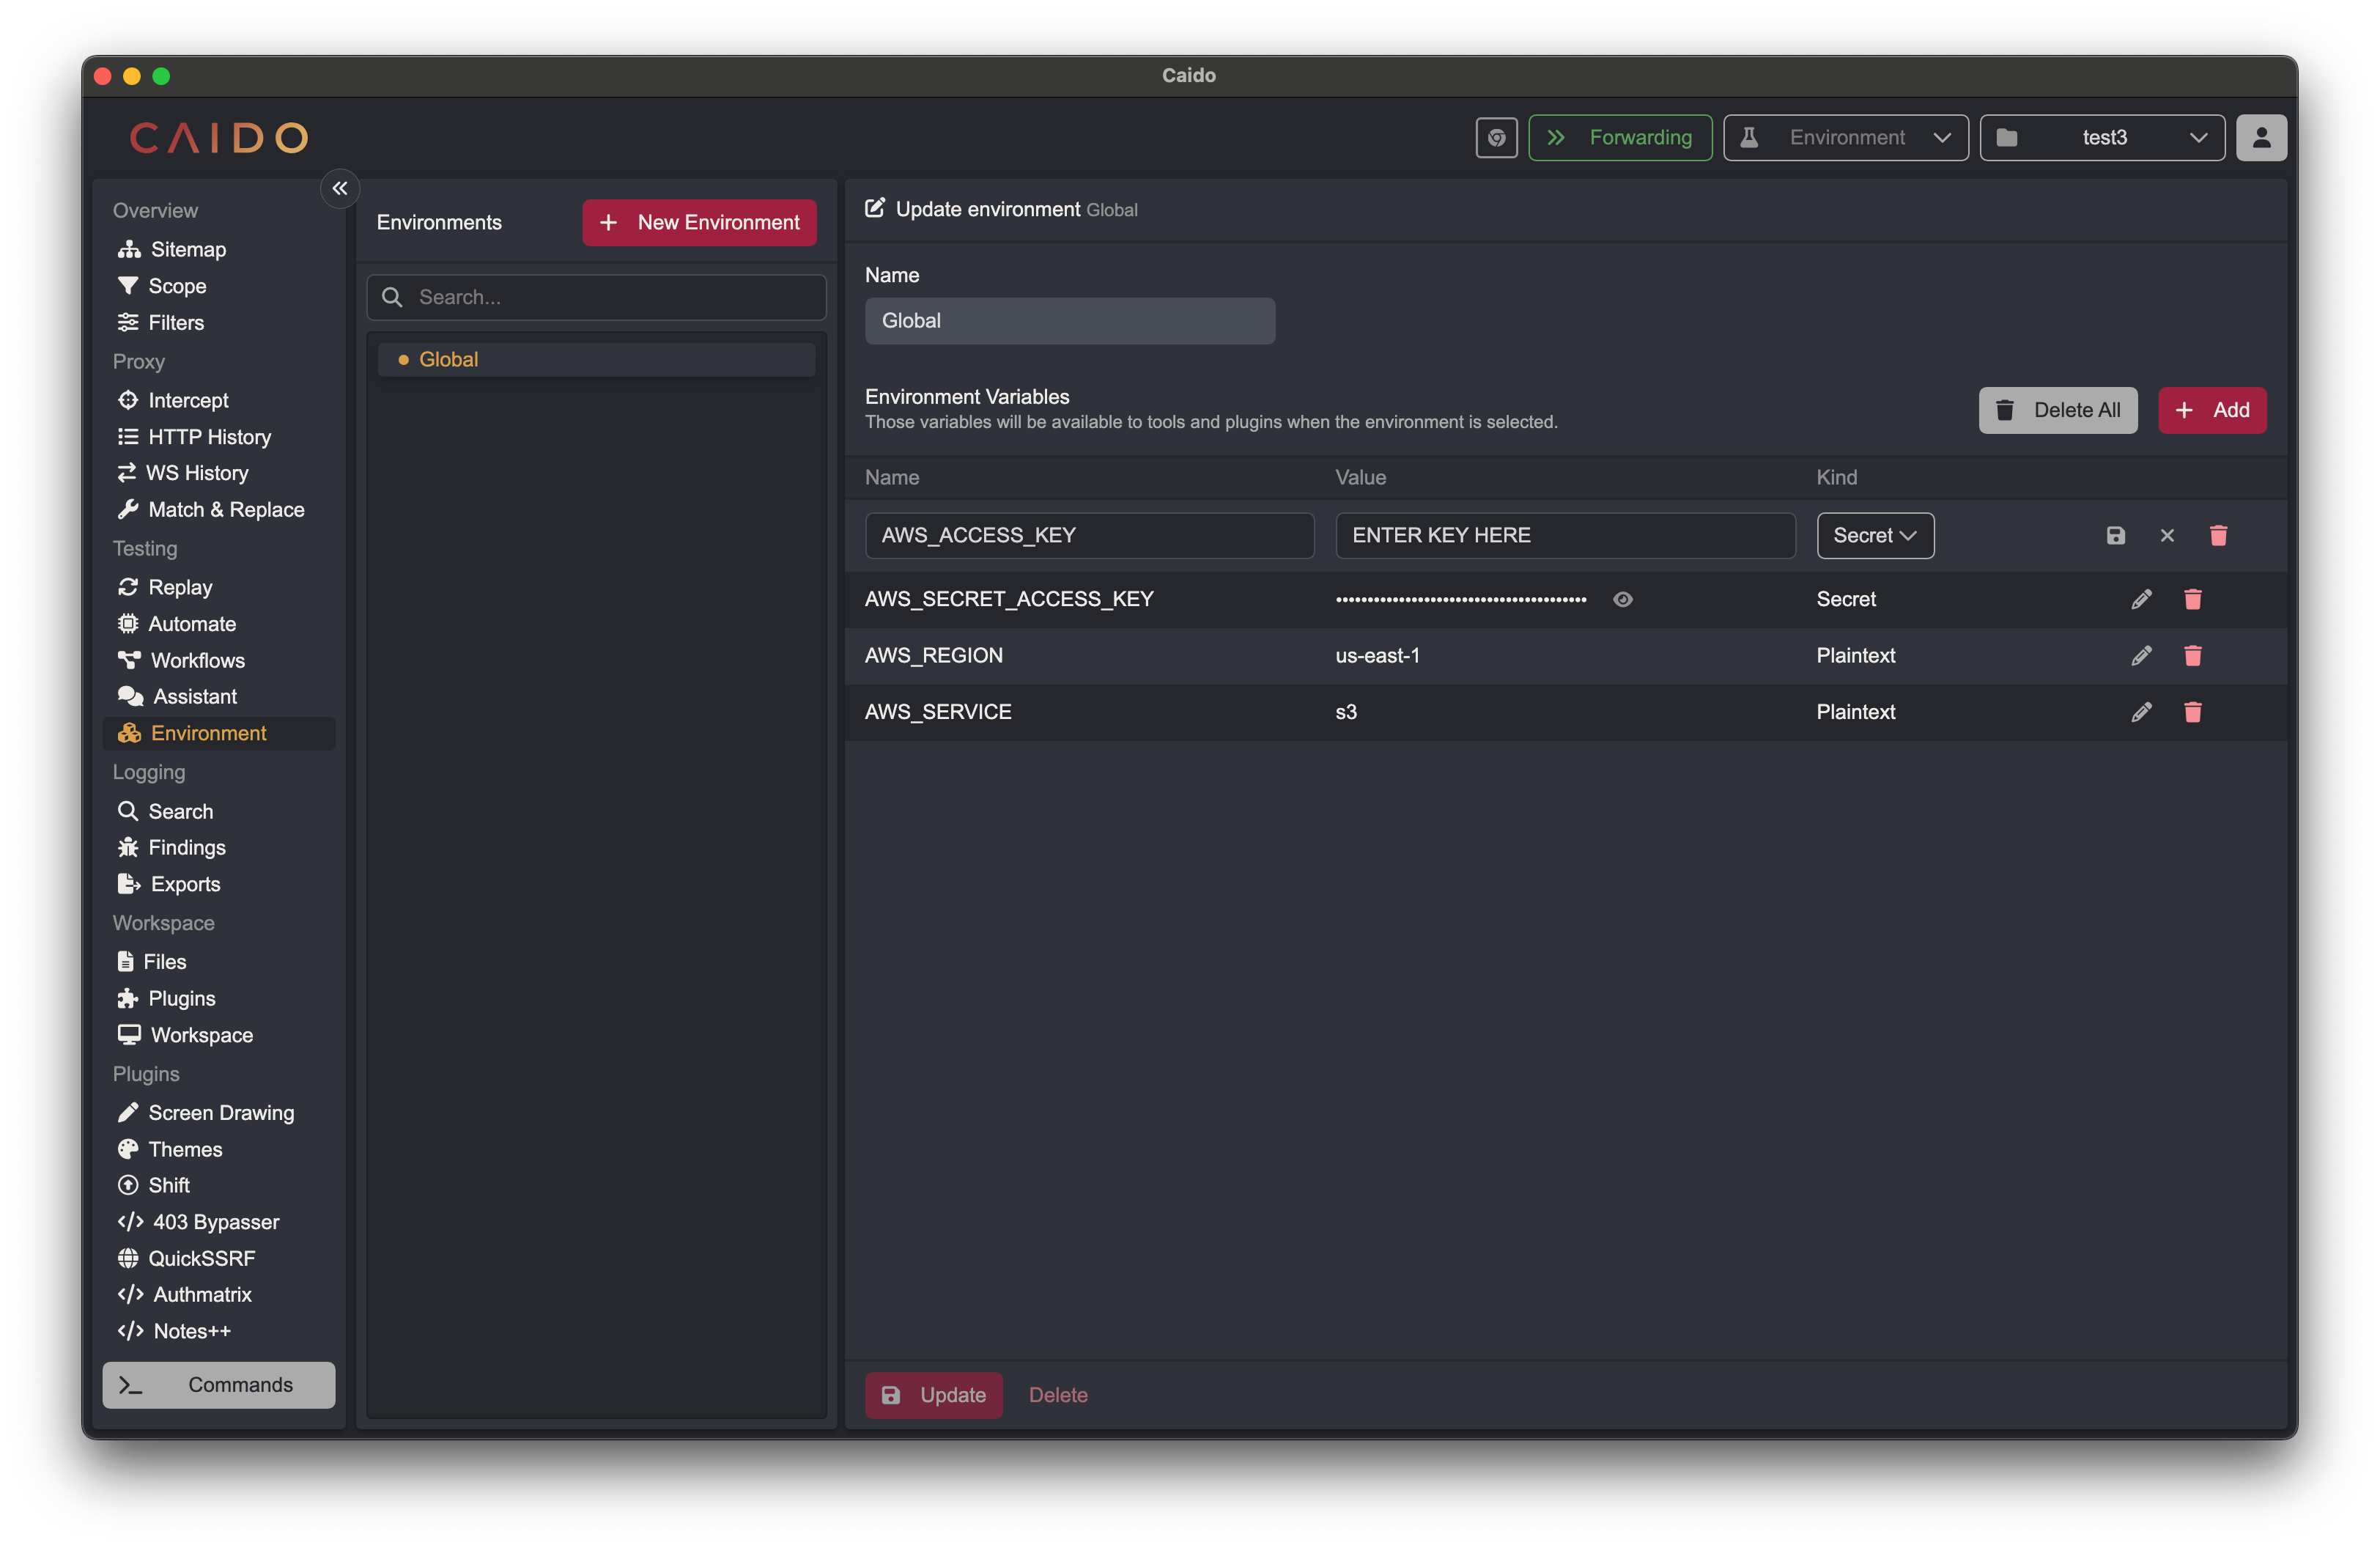Delete the AWS_ACCESS_KEY row with trash icon
Viewport: 2380px width, 1548px height.
click(2218, 536)
